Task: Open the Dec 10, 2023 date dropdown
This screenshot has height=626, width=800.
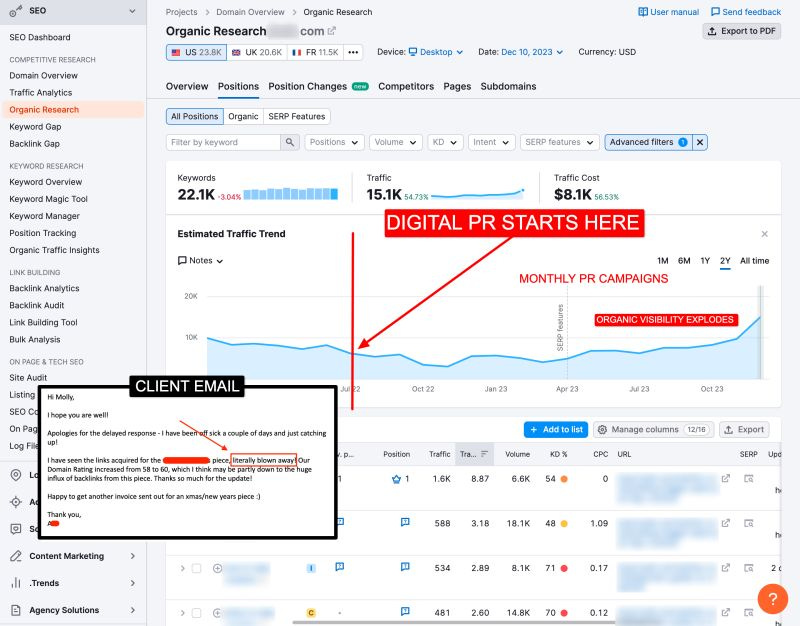Action: 532,52
